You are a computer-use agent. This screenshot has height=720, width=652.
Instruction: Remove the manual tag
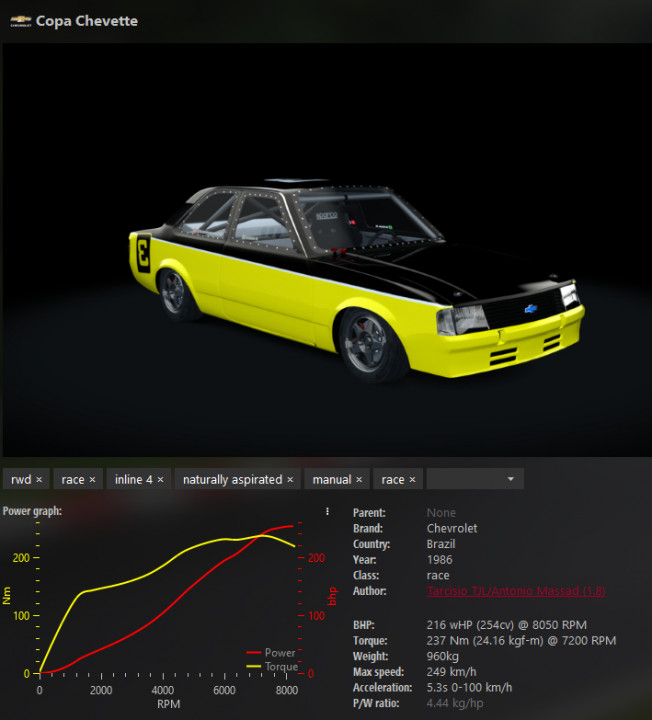[x=359, y=479]
